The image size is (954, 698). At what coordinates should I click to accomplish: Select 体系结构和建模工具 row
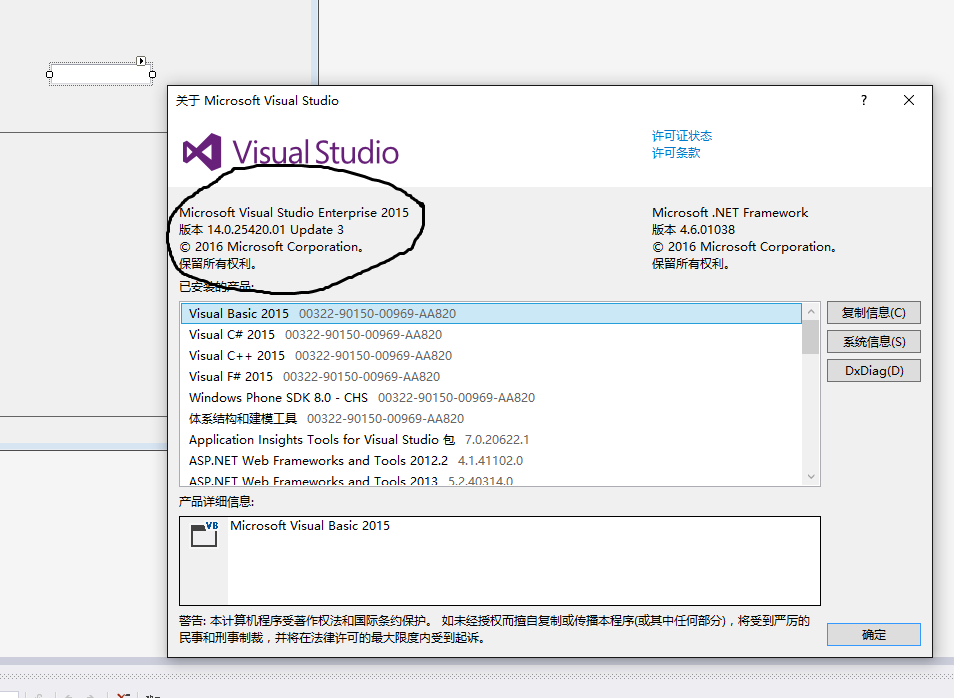coord(491,419)
